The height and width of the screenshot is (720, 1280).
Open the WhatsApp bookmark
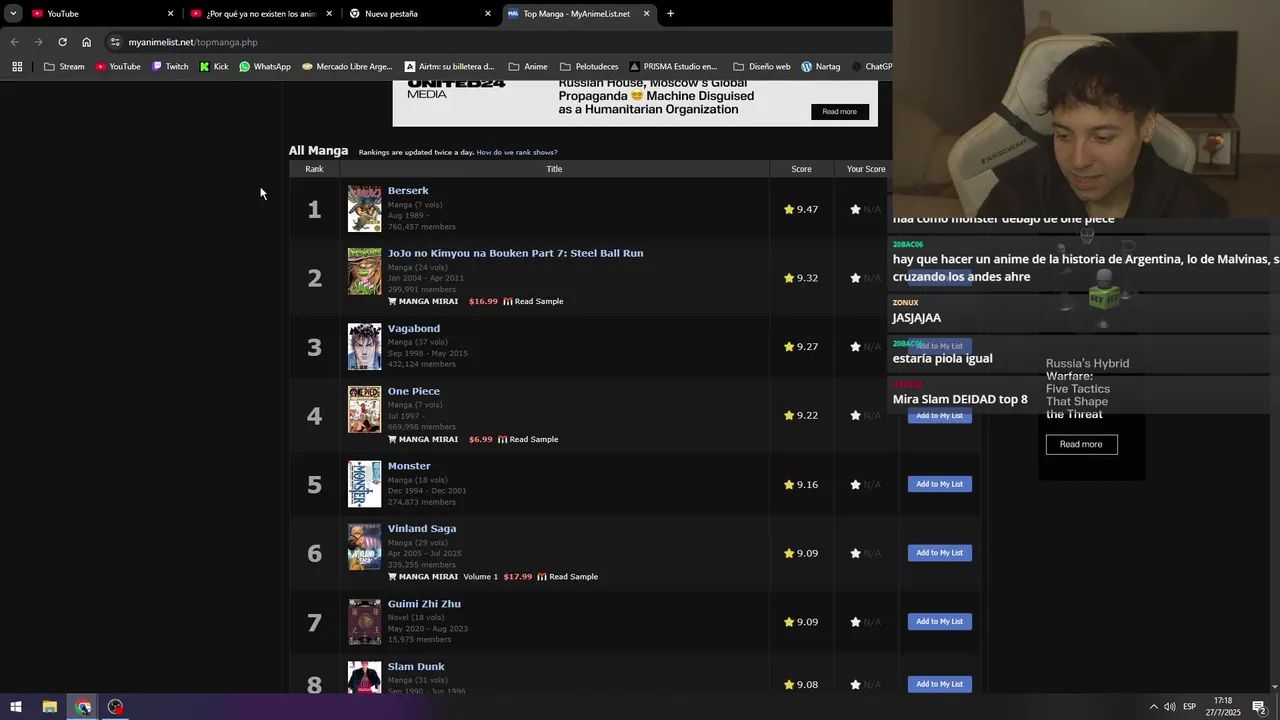pyautogui.click(x=265, y=67)
